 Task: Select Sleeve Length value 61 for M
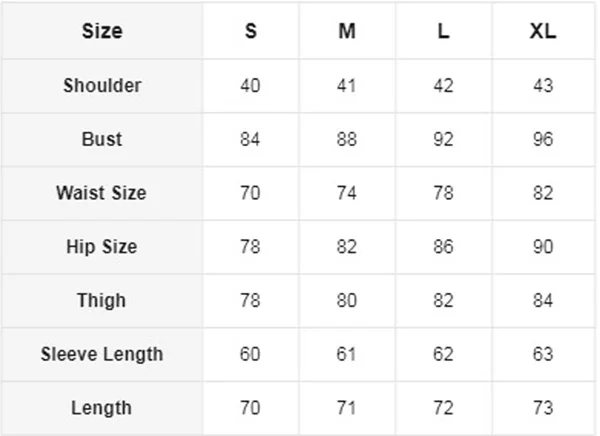pyautogui.click(x=347, y=354)
